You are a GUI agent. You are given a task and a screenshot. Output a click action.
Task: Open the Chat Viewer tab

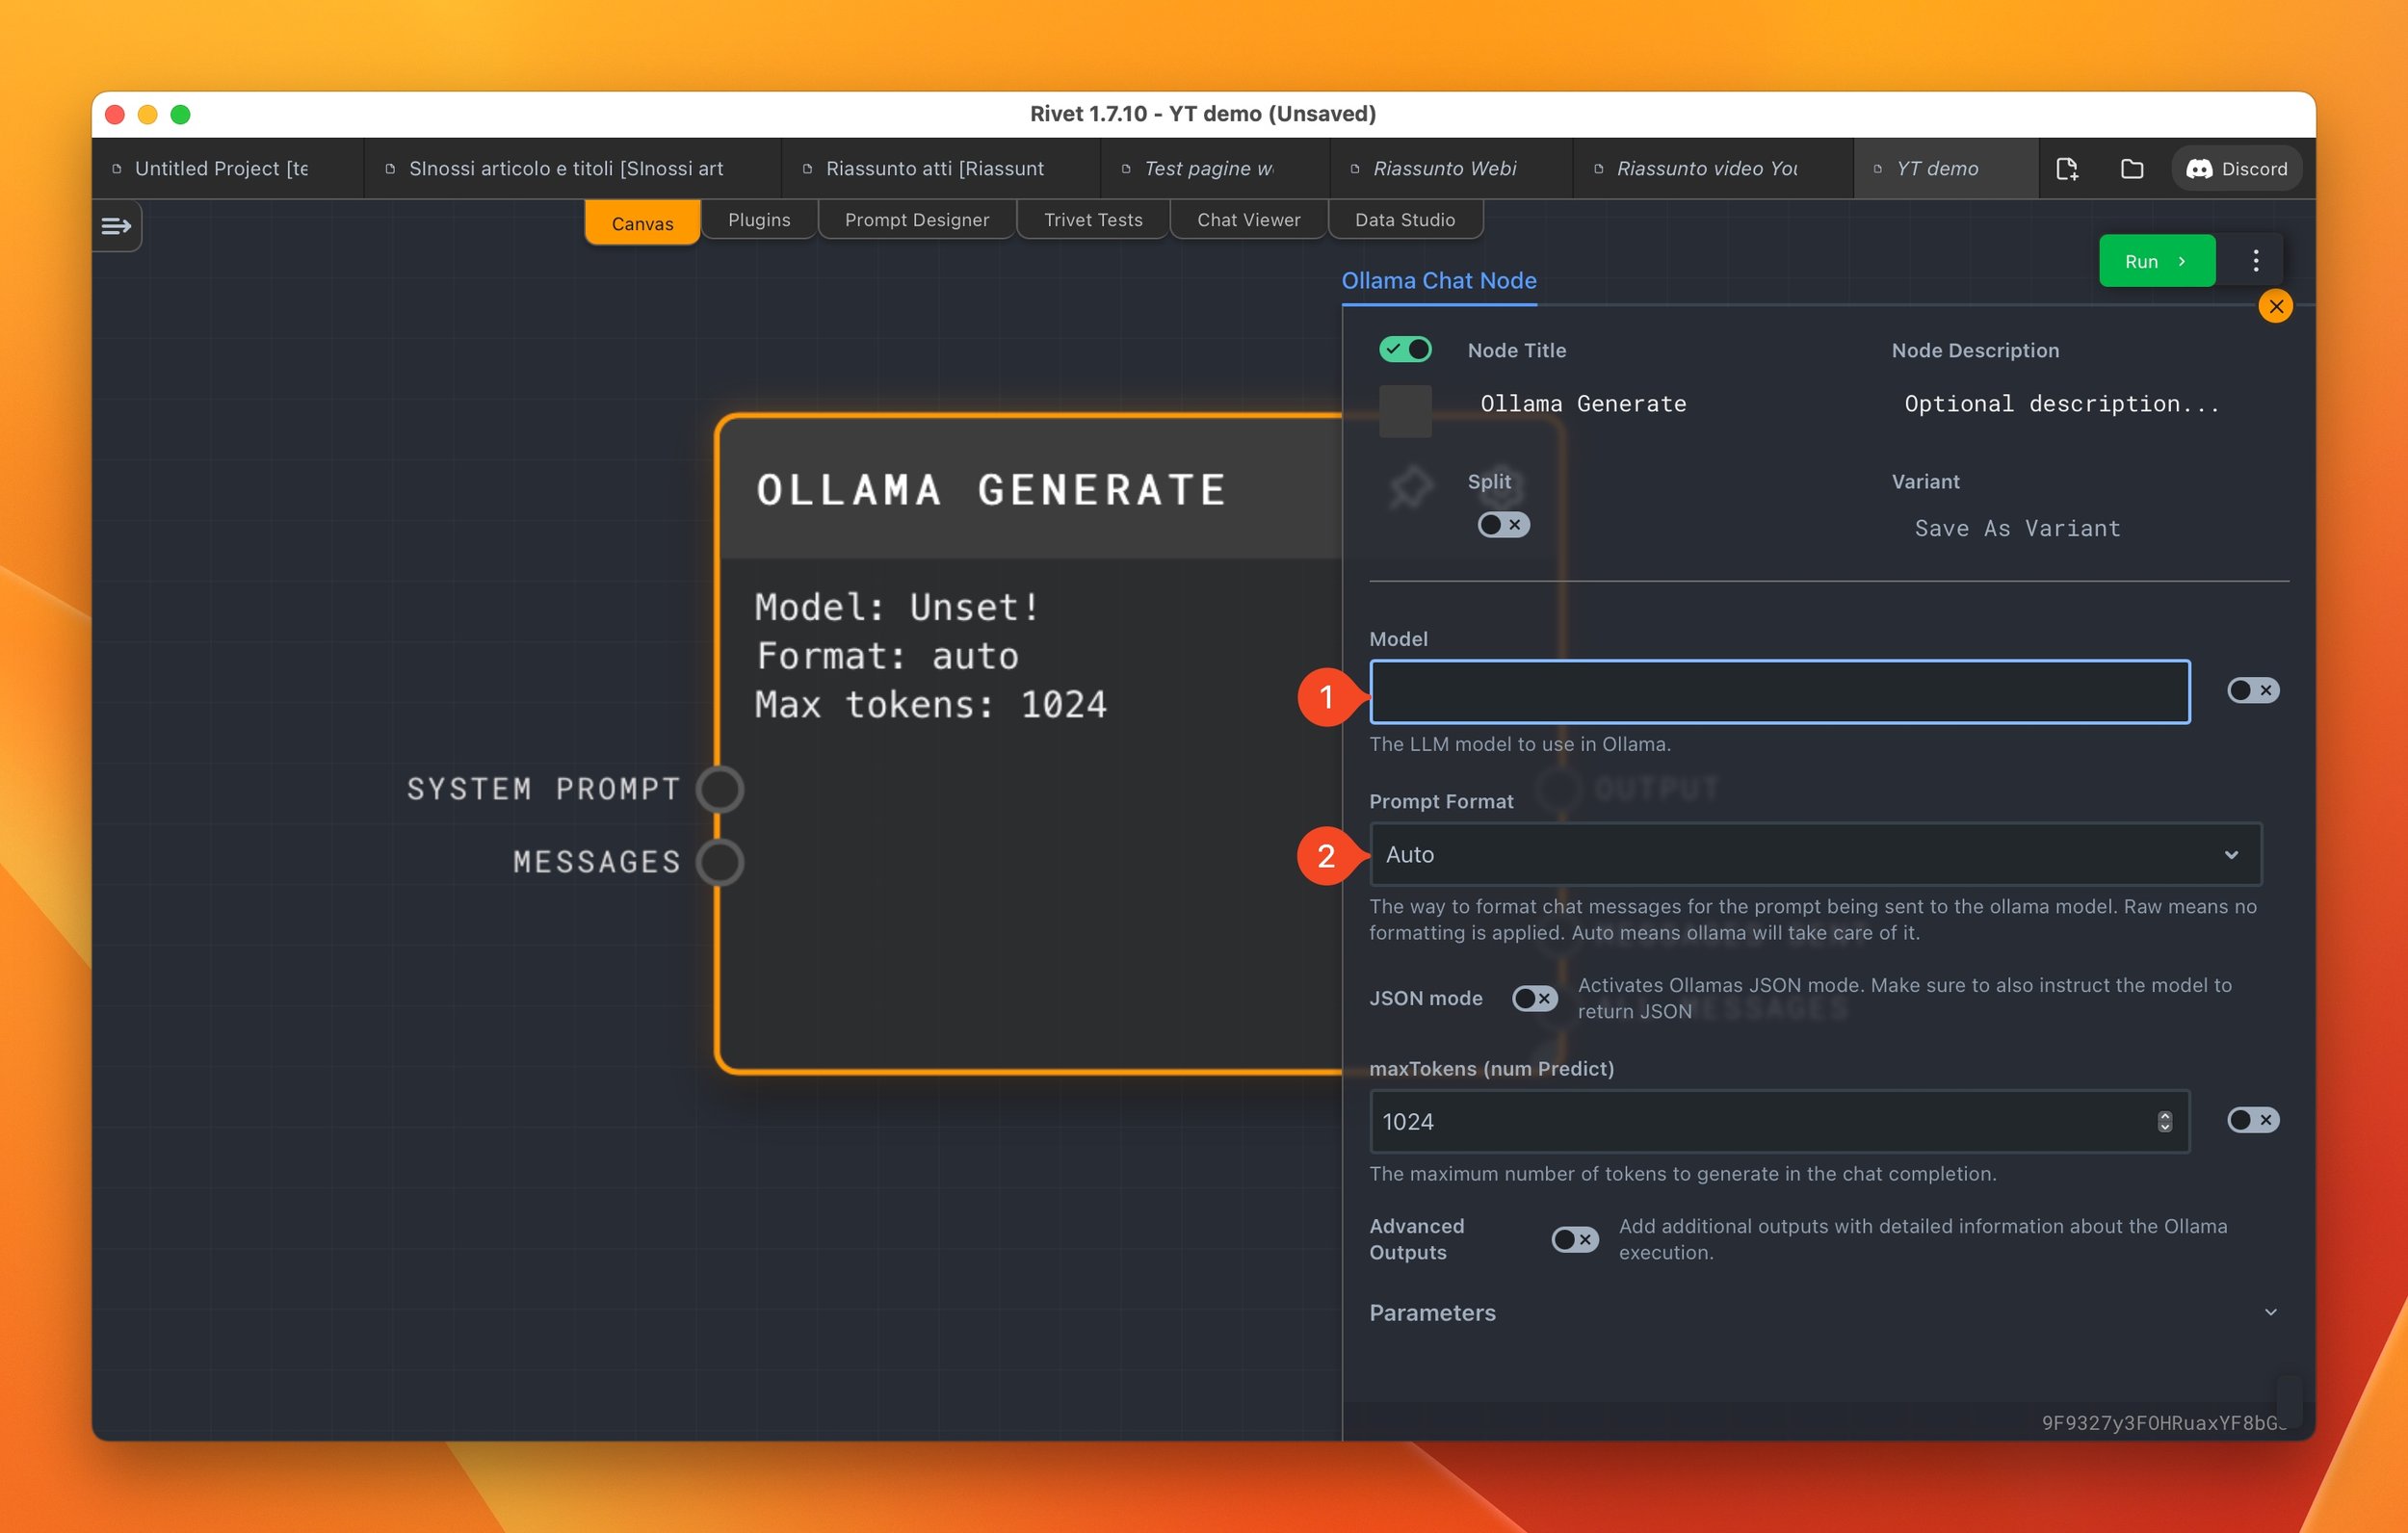click(1248, 220)
